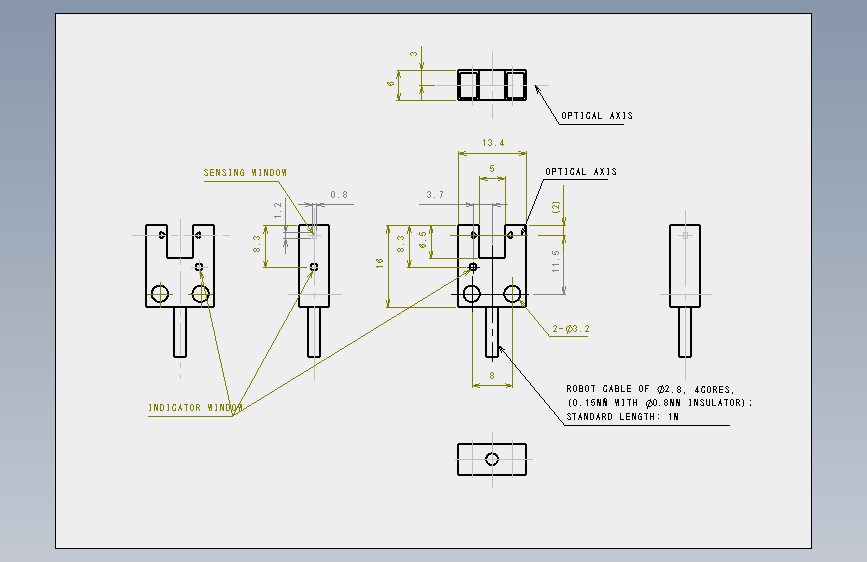Select the SENSING WINDOW annotation label

(x=245, y=173)
